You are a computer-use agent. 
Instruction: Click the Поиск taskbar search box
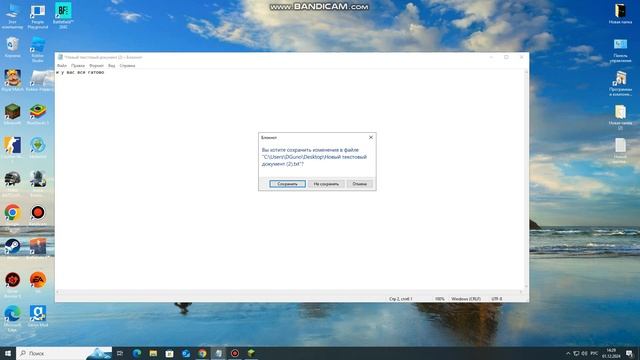[64, 353]
